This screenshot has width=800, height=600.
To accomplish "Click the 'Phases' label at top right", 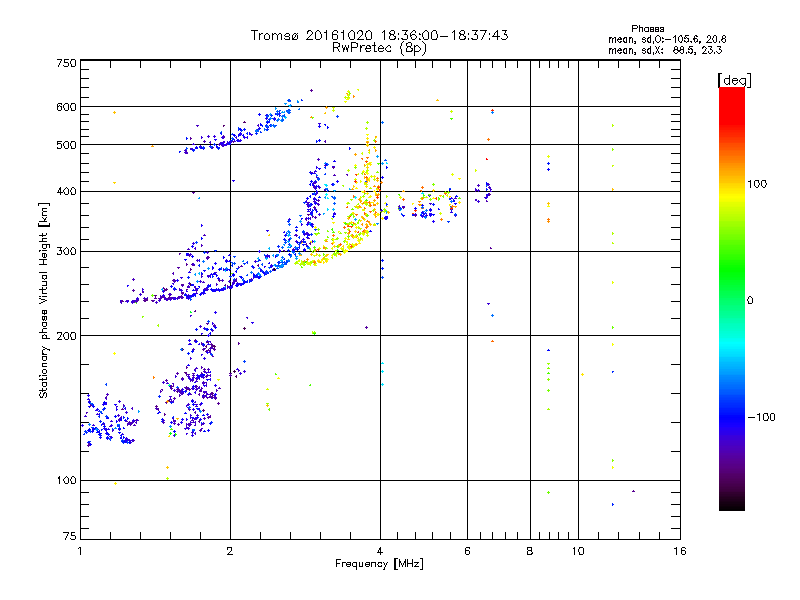I will click(647, 29).
